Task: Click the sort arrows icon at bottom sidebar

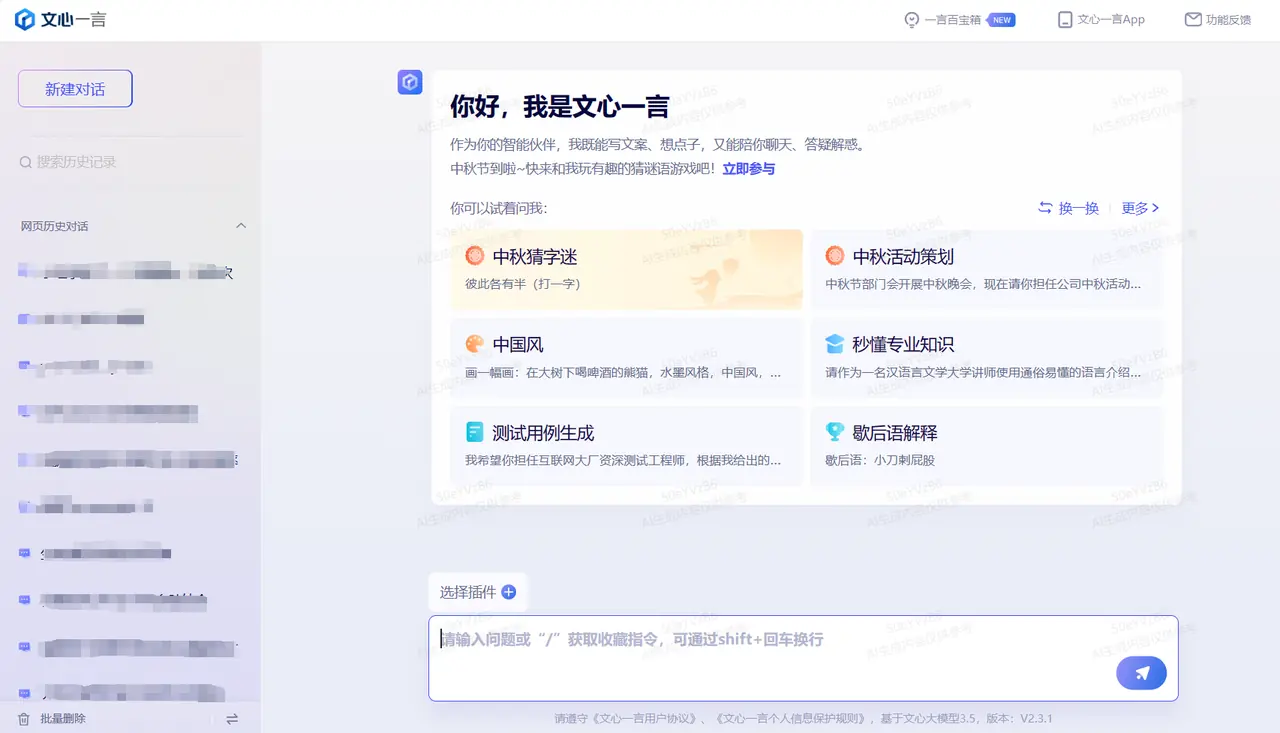Action: [232, 719]
